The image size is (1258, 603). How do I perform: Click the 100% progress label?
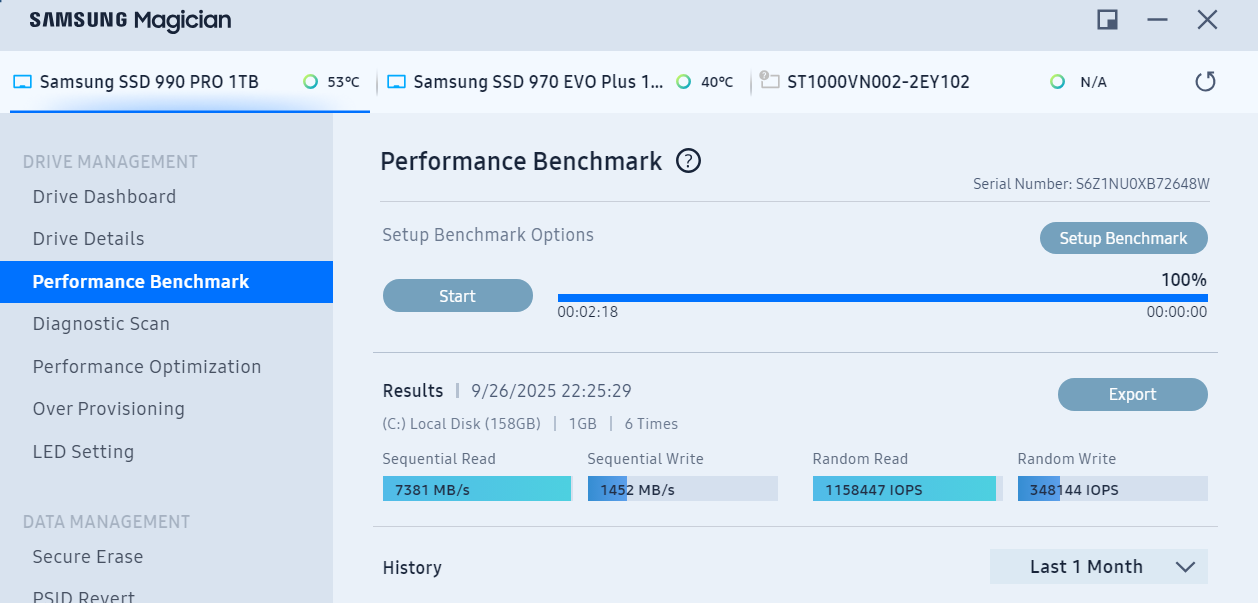tap(1184, 280)
